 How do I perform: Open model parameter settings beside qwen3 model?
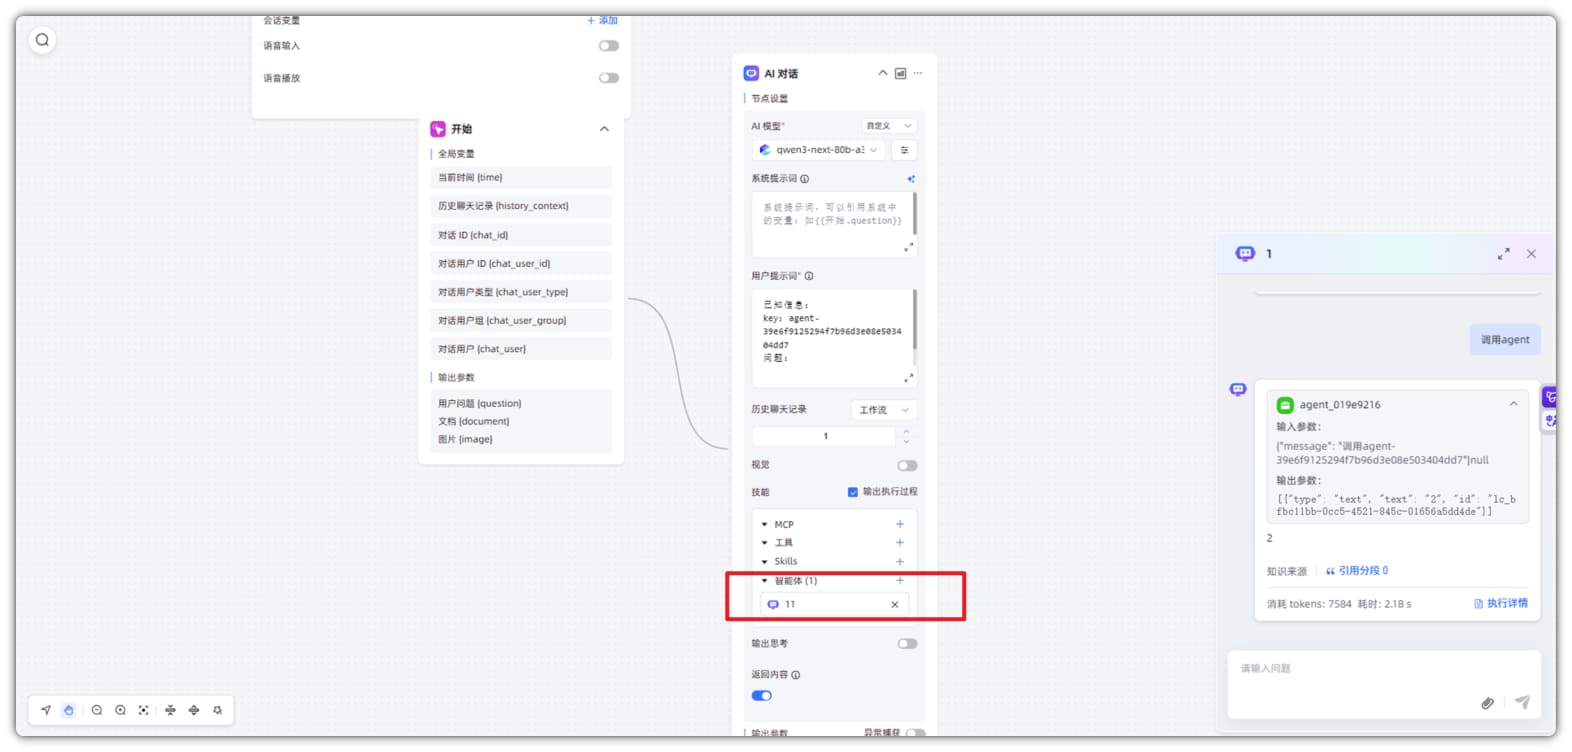point(904,150)
